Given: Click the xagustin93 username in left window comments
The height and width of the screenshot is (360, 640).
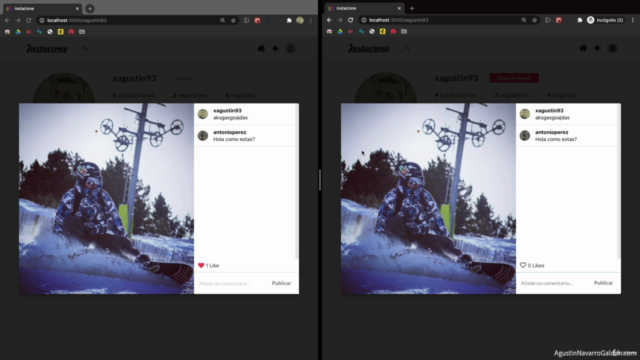Looking at the screenshot, I should click(227, 111).
